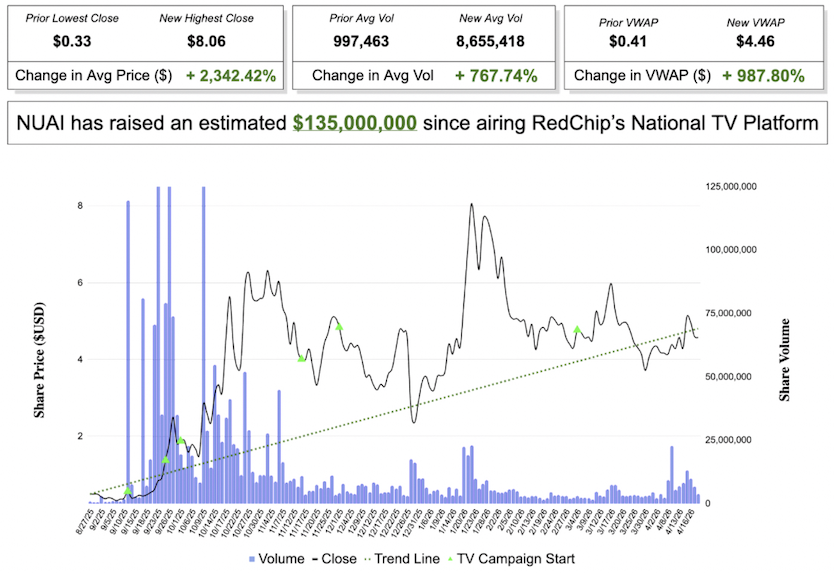Image resolution: width=834 pixels, height=573 pixels.
Task: Click the TV Campaign Start legend entry
Action: tap(511, 559)
